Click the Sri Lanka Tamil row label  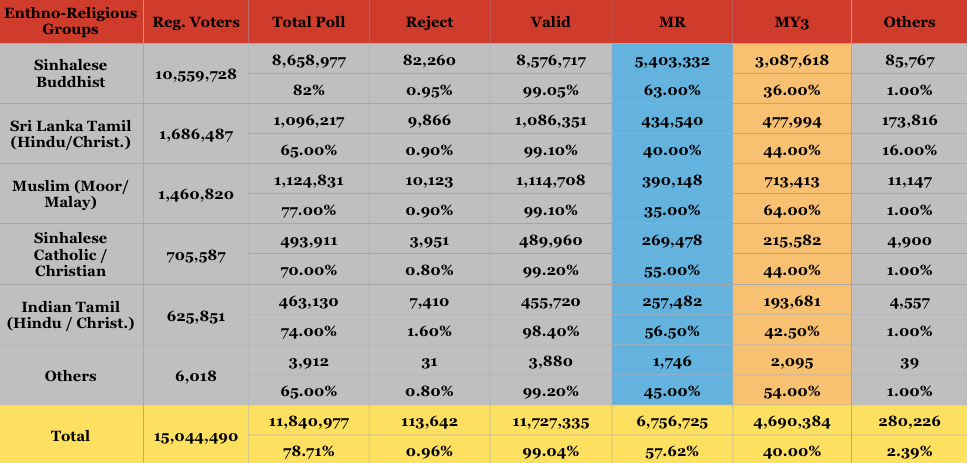(72, 134)
